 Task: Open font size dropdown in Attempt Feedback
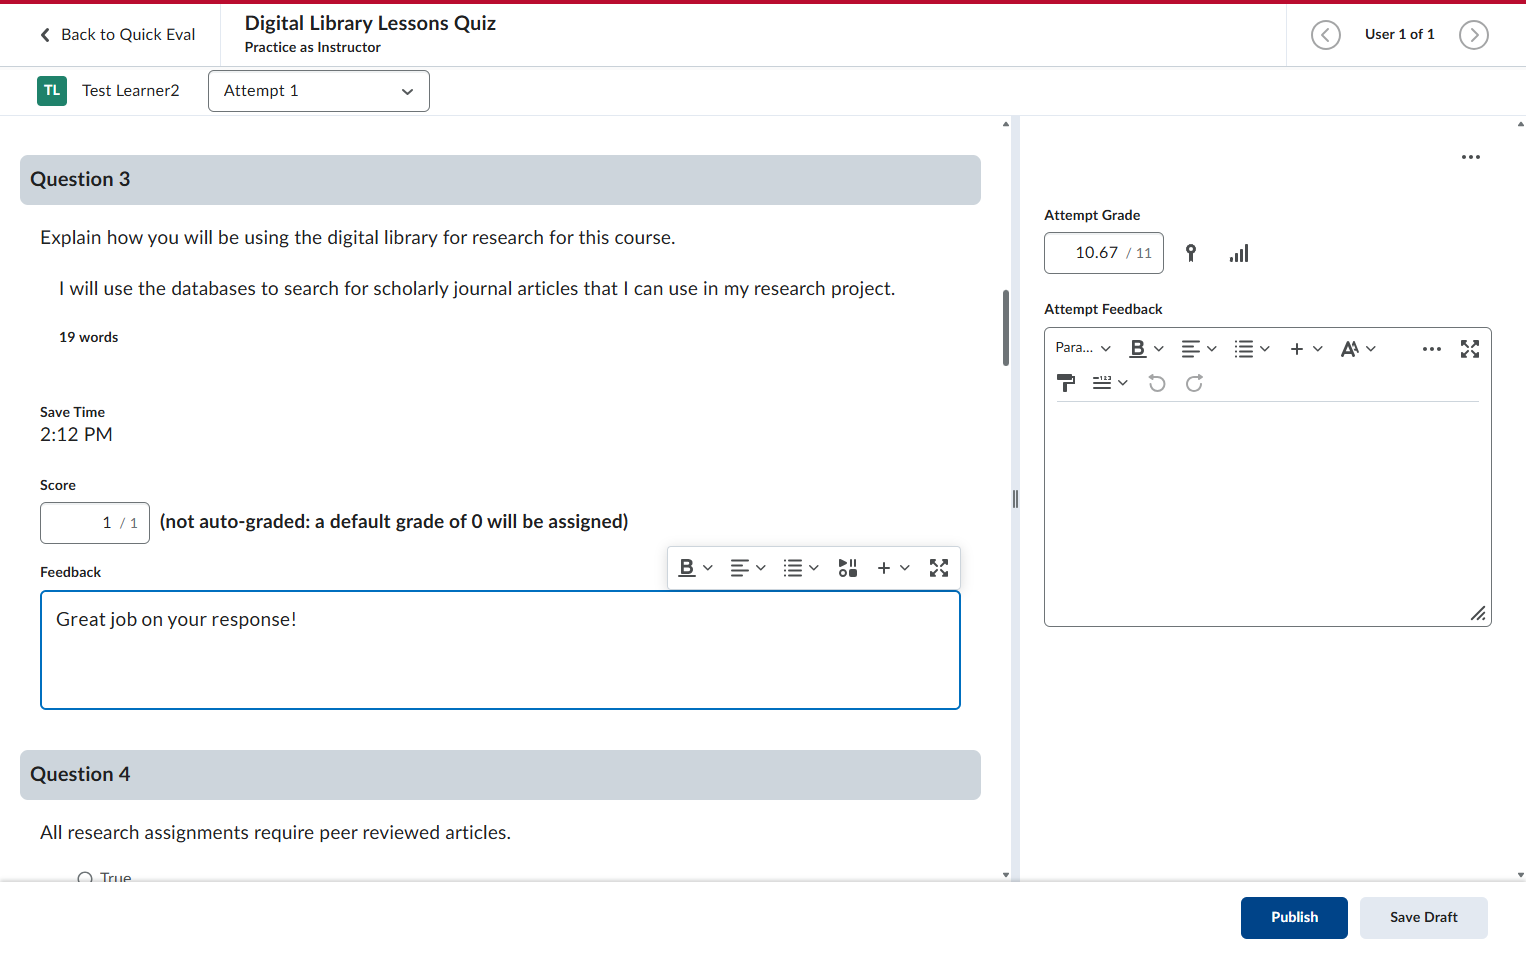[1358, 348]
